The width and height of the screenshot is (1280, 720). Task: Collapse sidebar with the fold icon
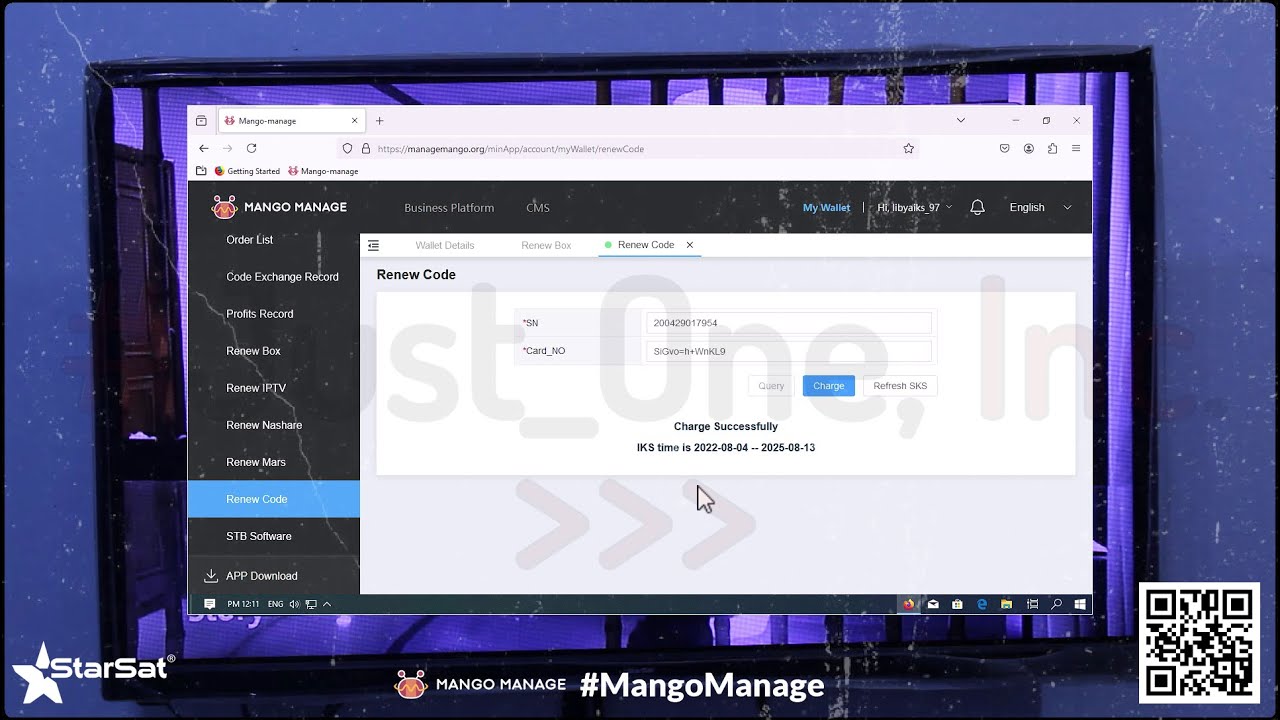[x=374, y=245]
